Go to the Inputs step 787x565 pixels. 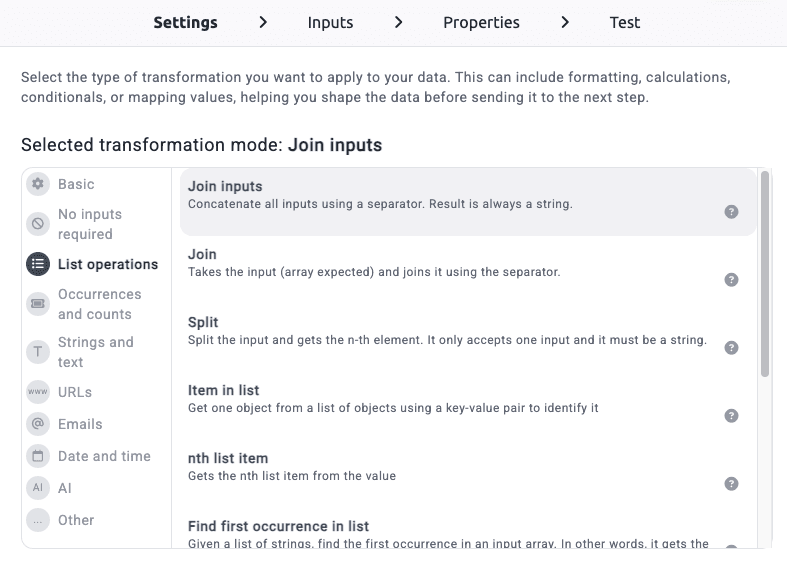pyautogui.click(x=330, y=23)
